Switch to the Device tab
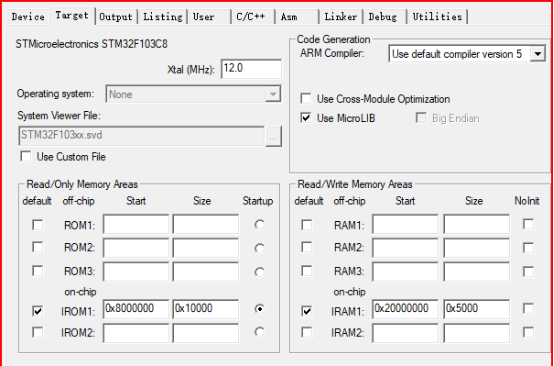 [28, 17]
